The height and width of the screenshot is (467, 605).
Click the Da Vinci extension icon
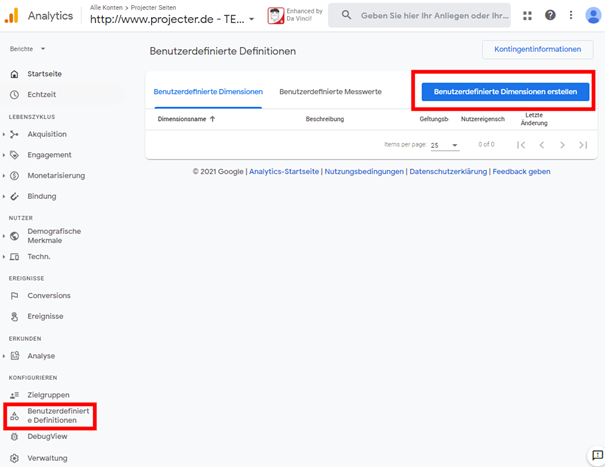(275, 15)
